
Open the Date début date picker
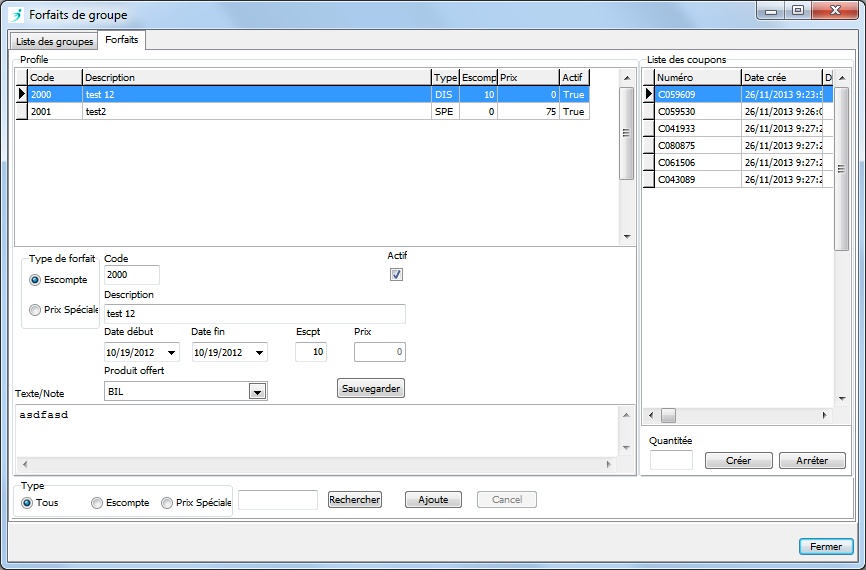(x=172, y=353)
